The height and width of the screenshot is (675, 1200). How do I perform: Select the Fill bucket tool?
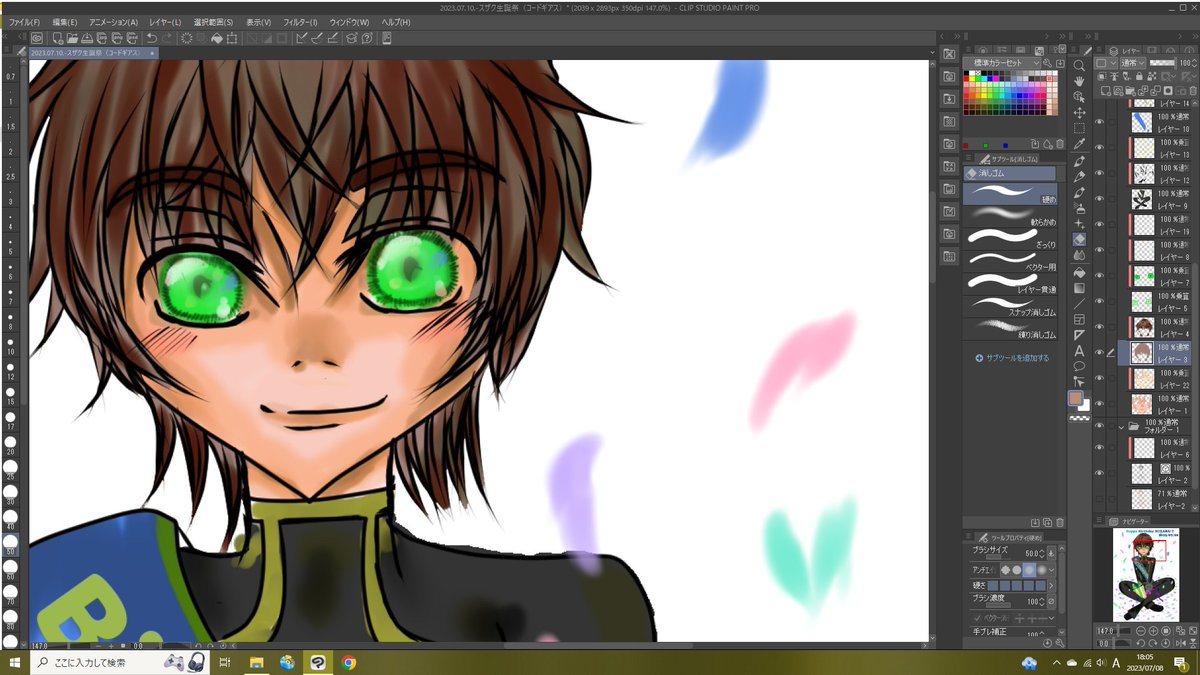click(1079, 272)
